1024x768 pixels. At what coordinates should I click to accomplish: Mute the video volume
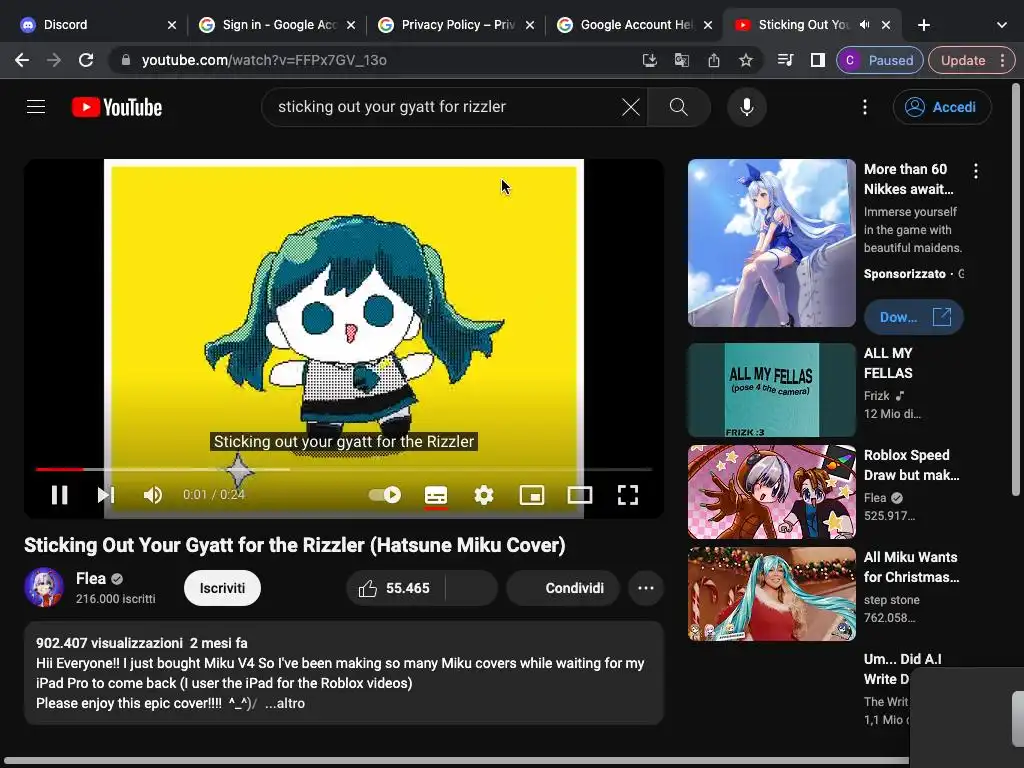(153, 495)
